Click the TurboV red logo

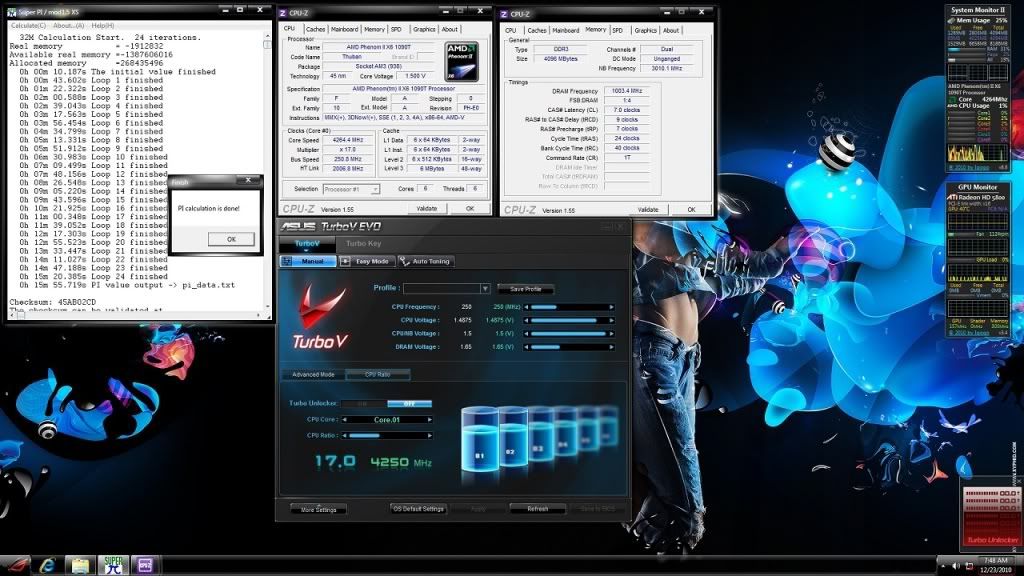320,318
